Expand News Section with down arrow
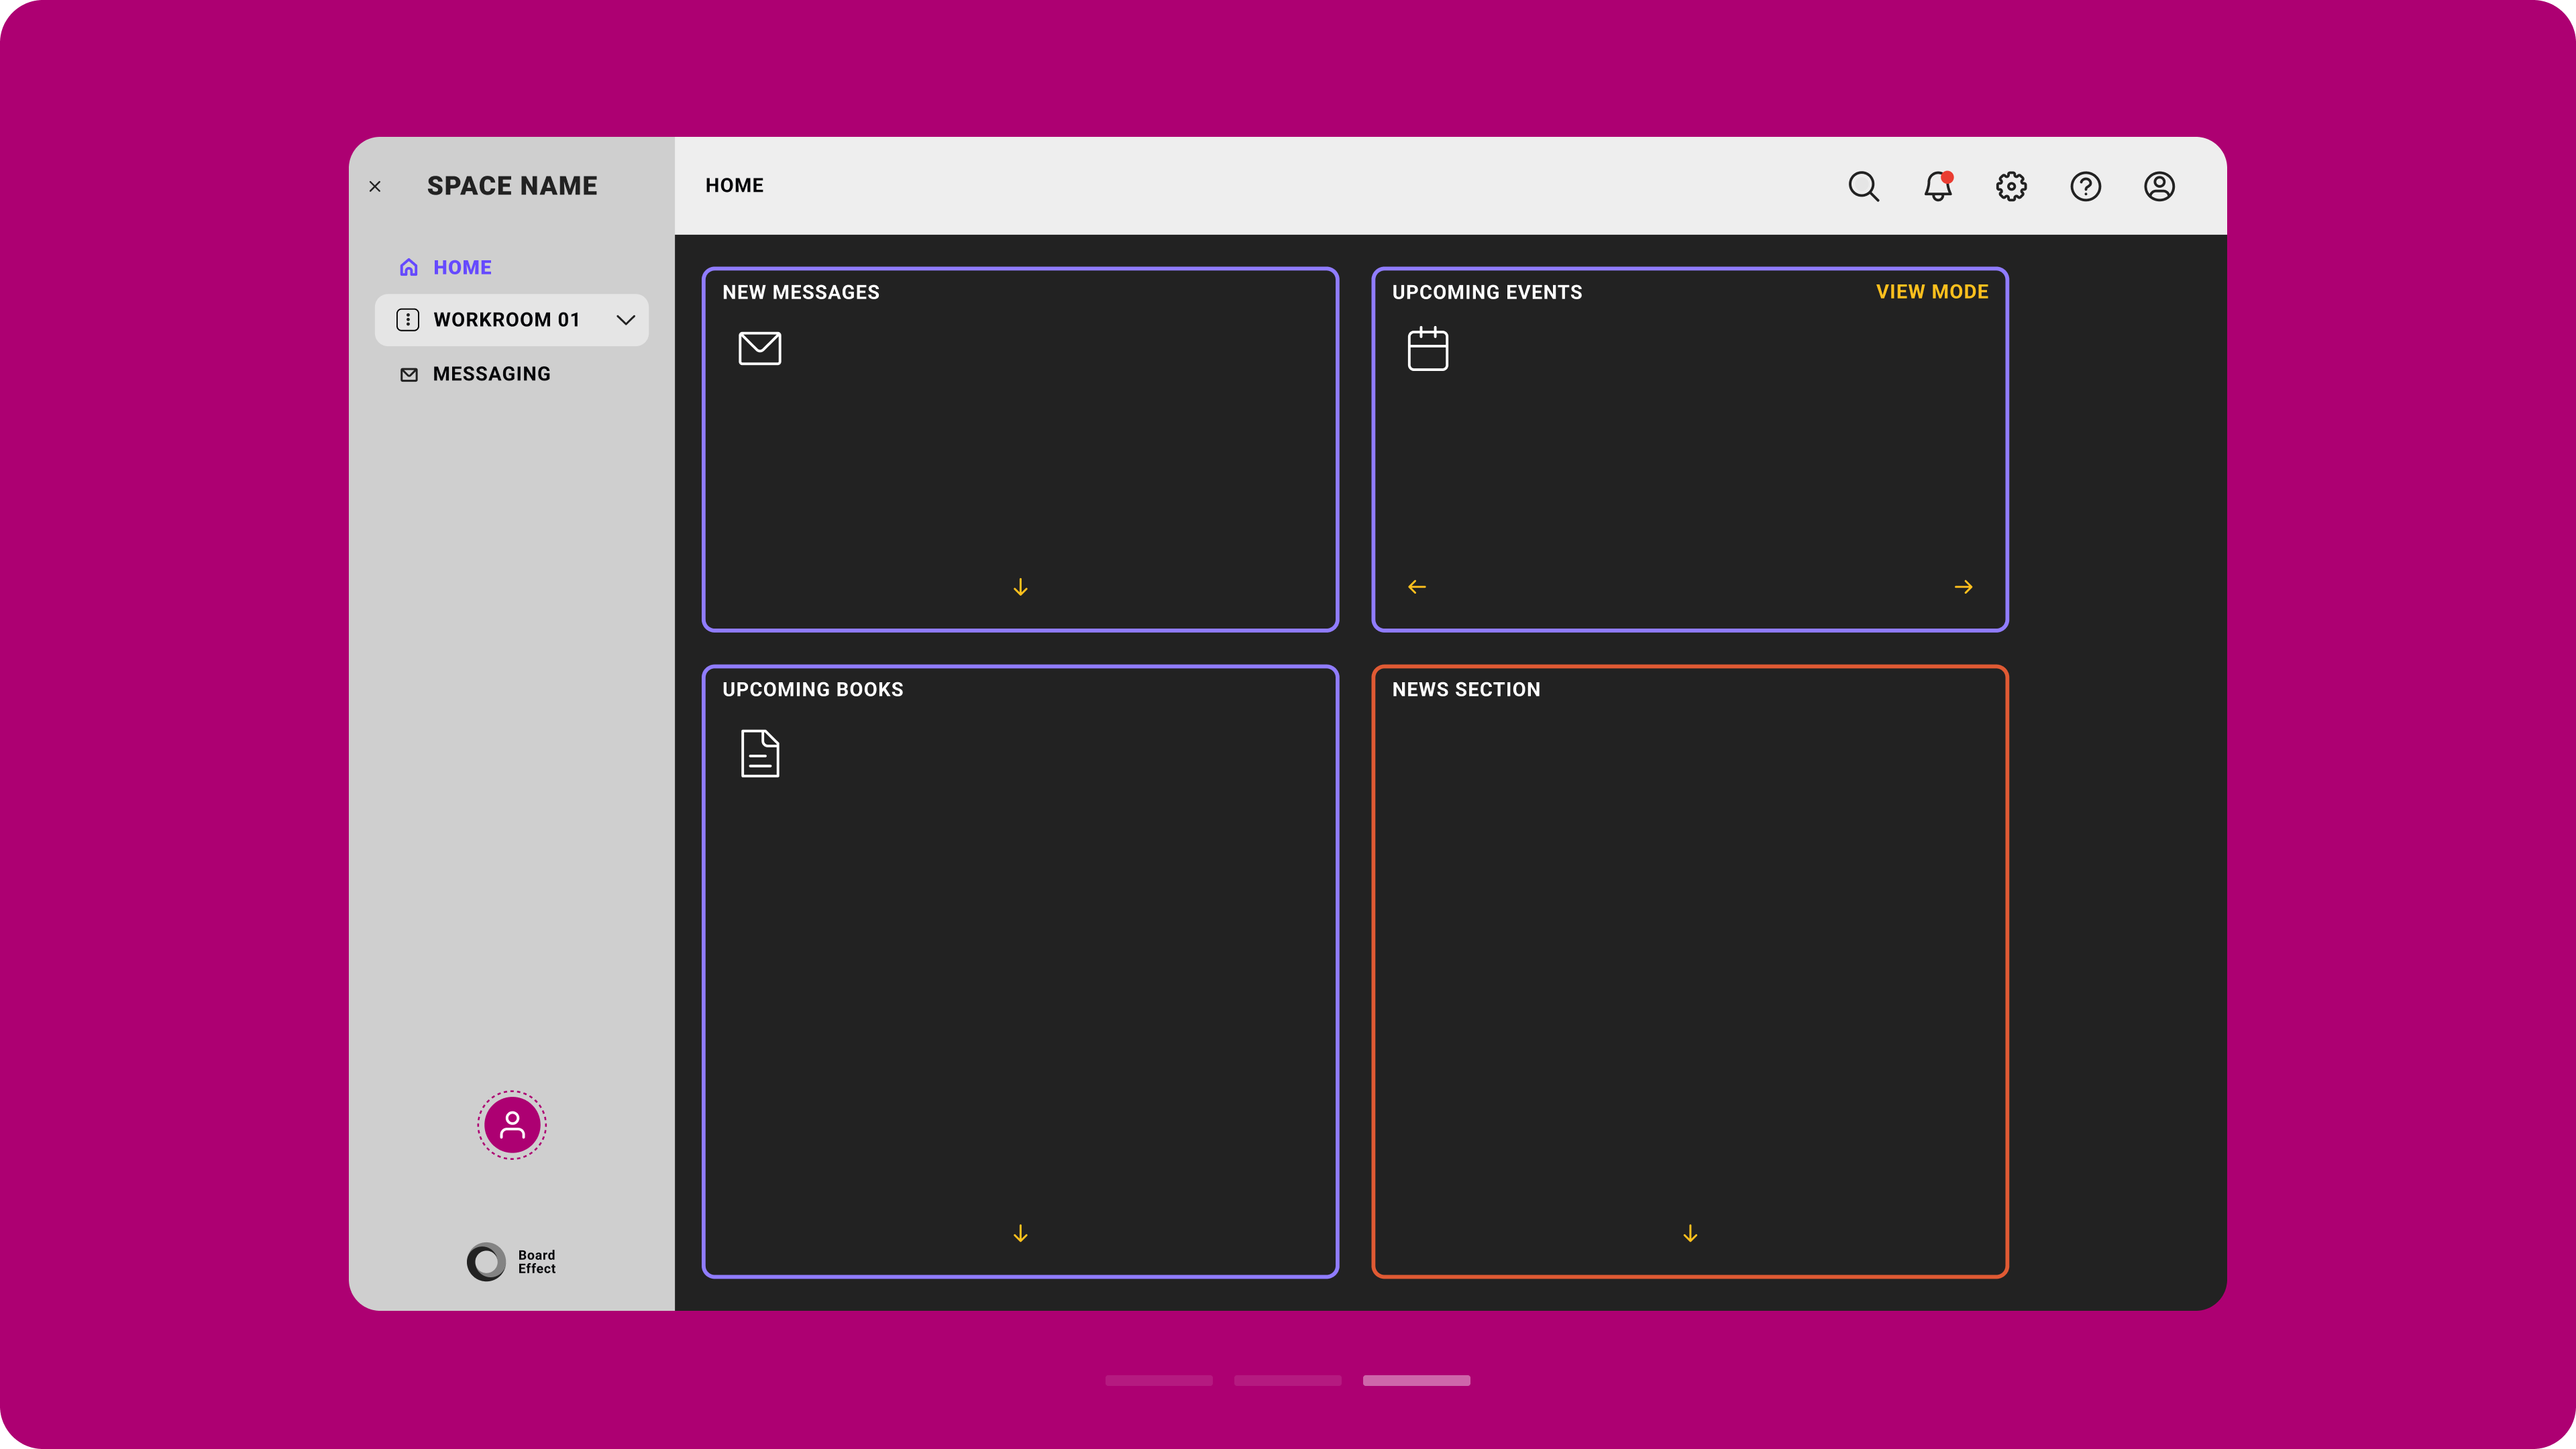 tap(1690, 1234)
